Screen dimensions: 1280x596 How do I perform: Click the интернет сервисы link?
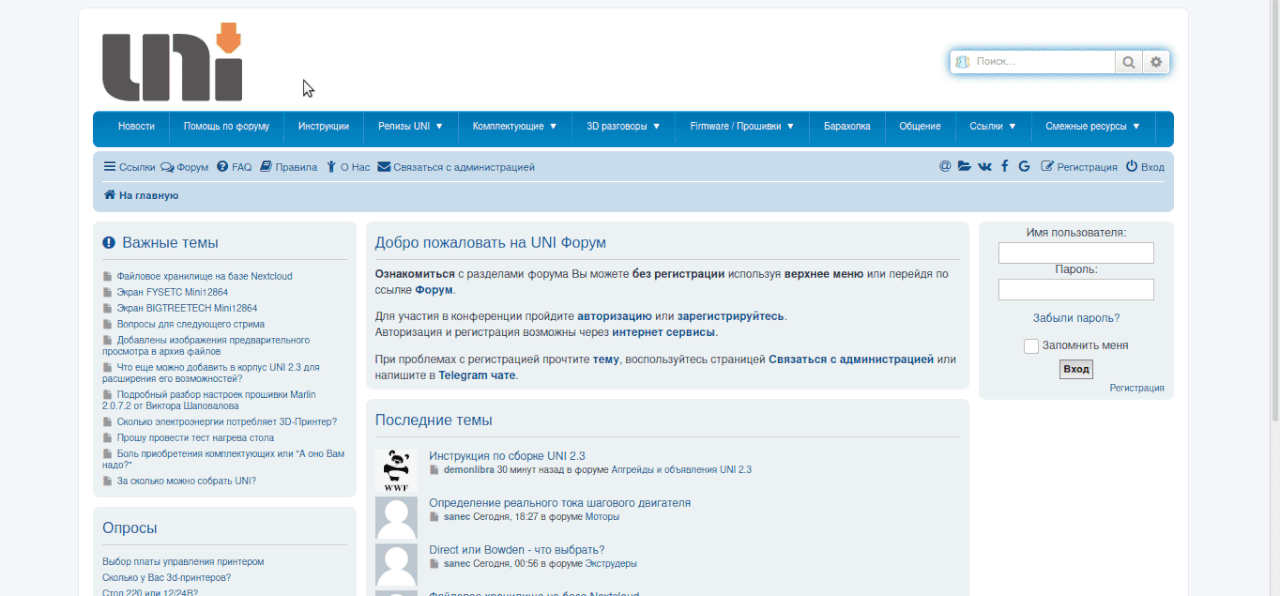pos(663,332)
